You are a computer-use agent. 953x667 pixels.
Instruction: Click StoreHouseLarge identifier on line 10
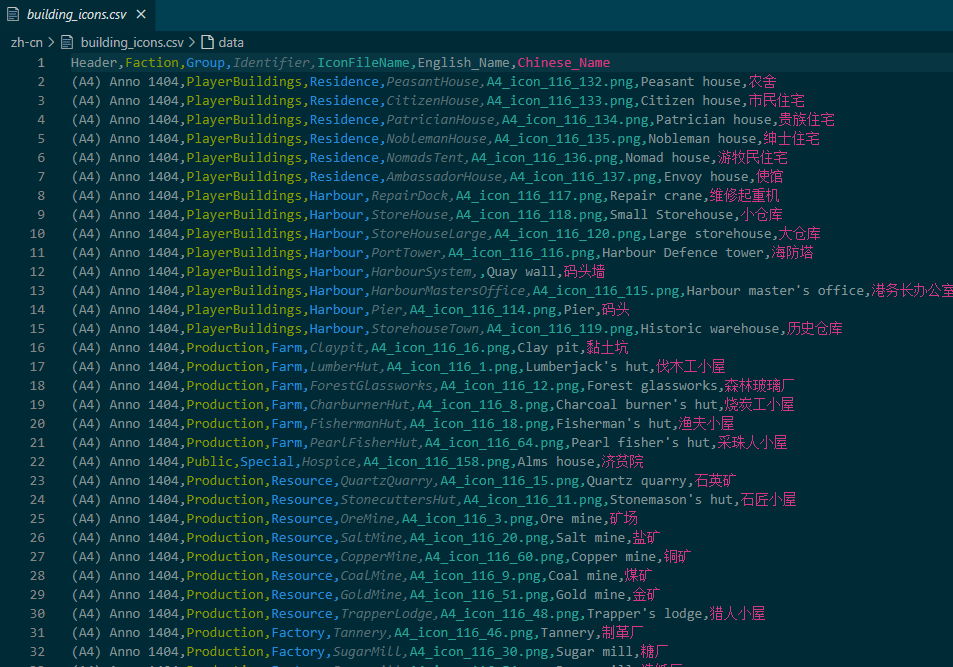[x=429, y=234]
